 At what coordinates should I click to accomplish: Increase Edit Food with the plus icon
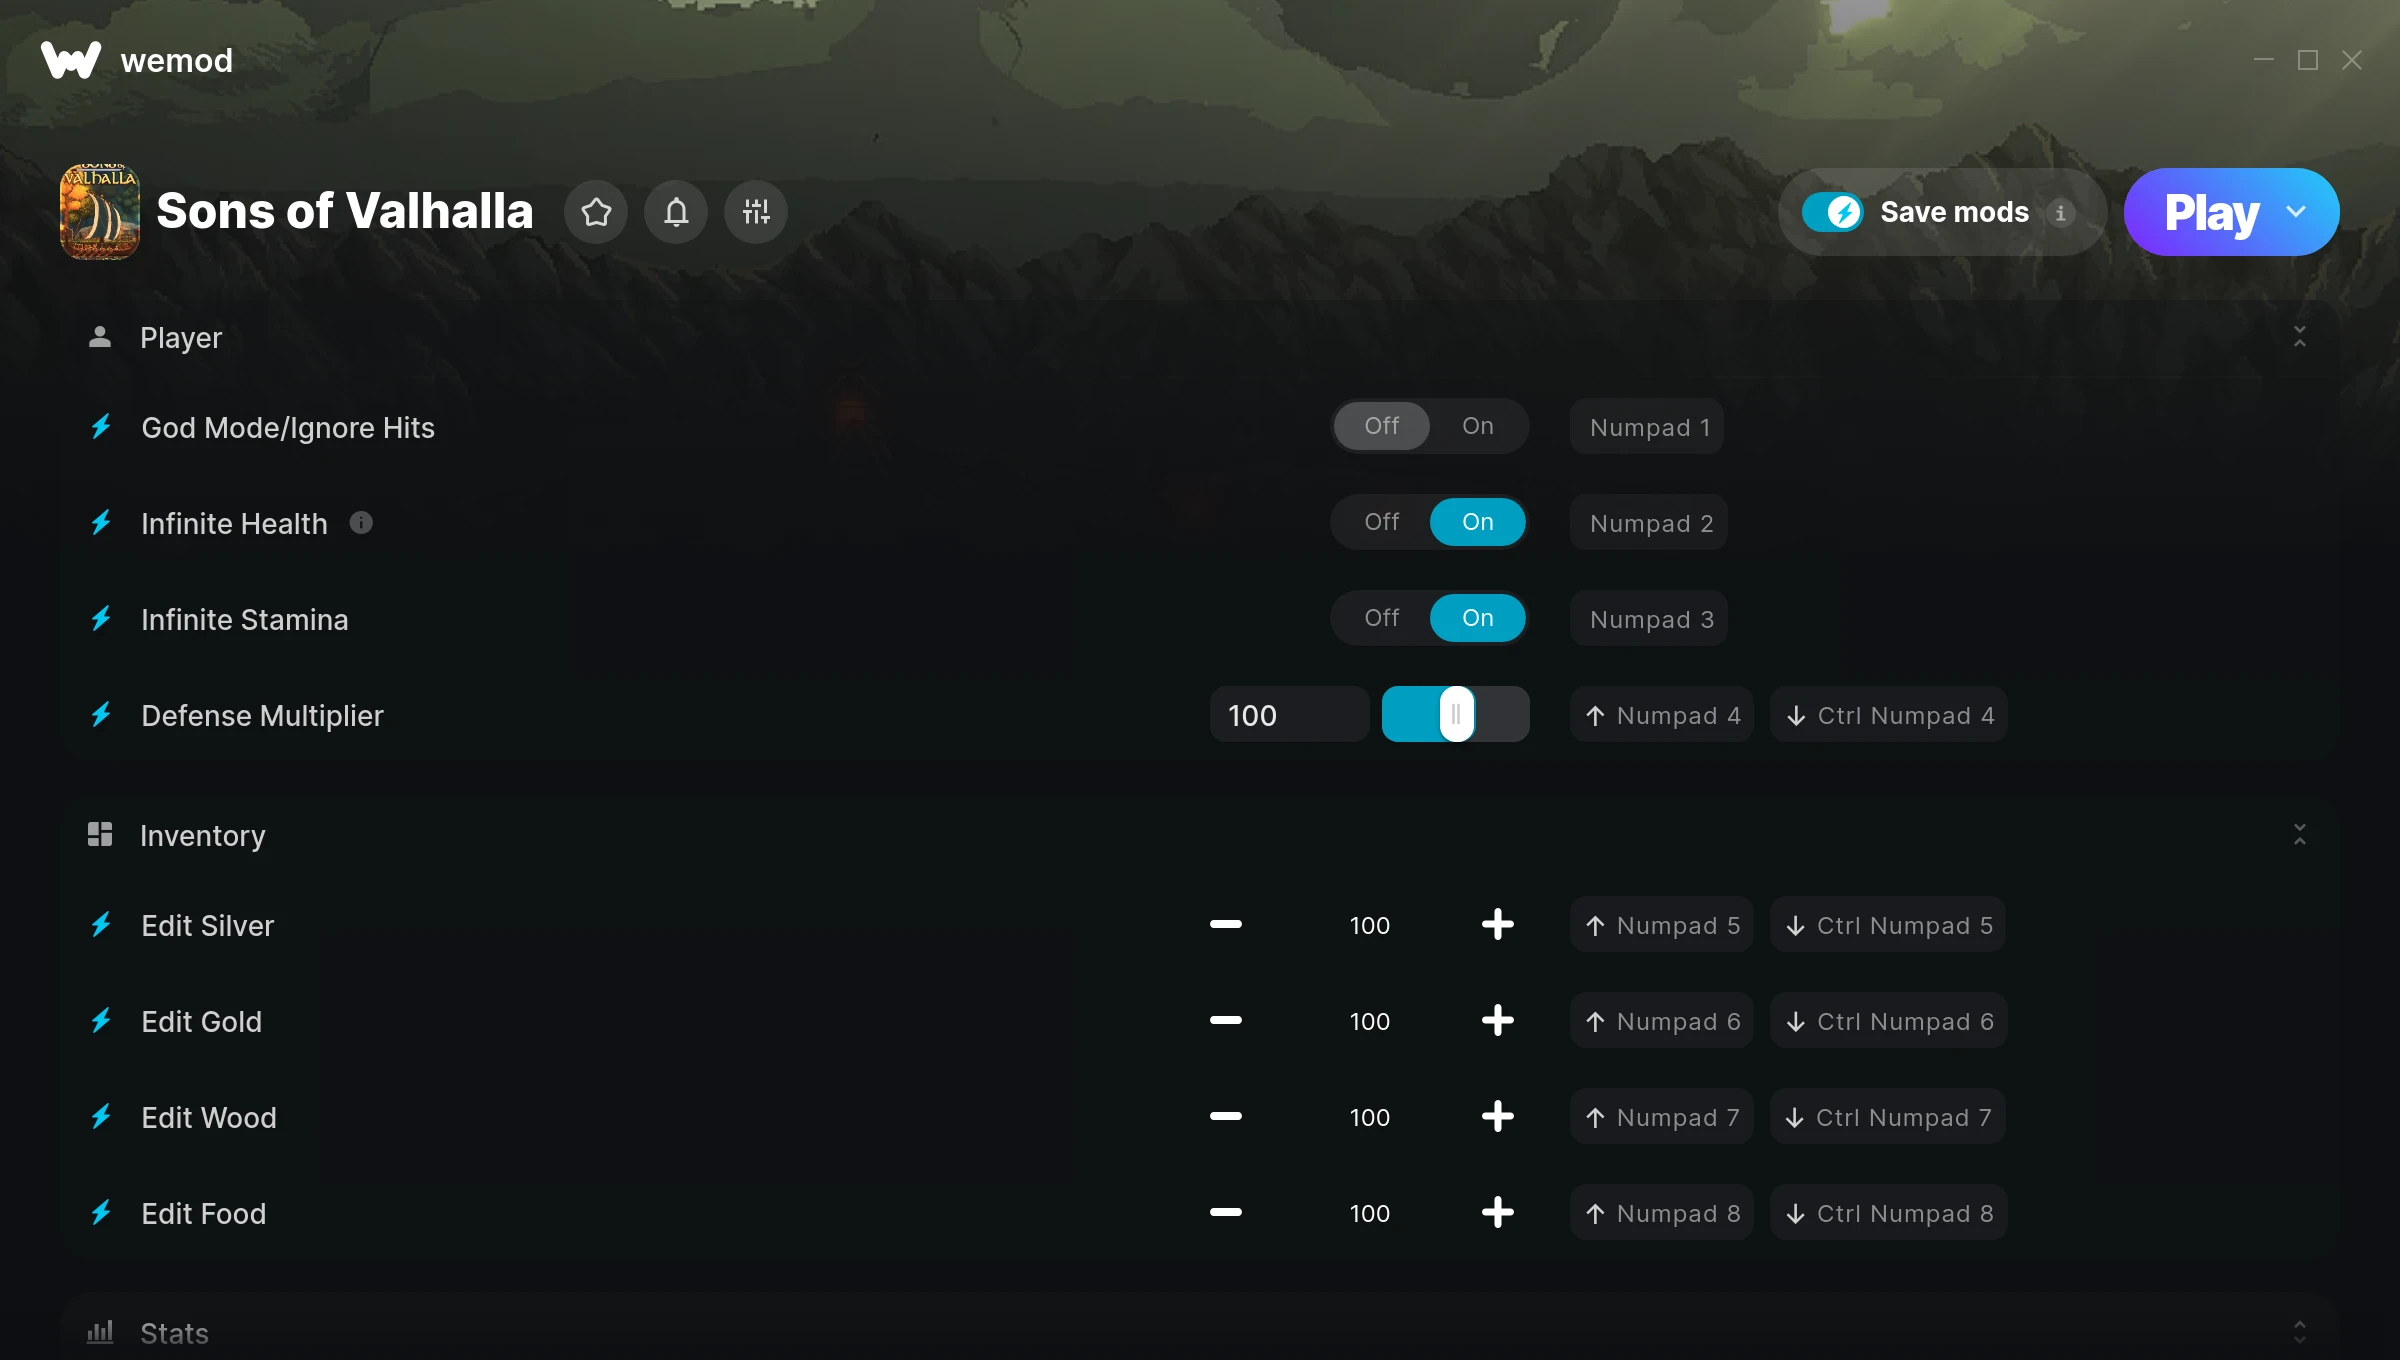coord(1497,1213)
